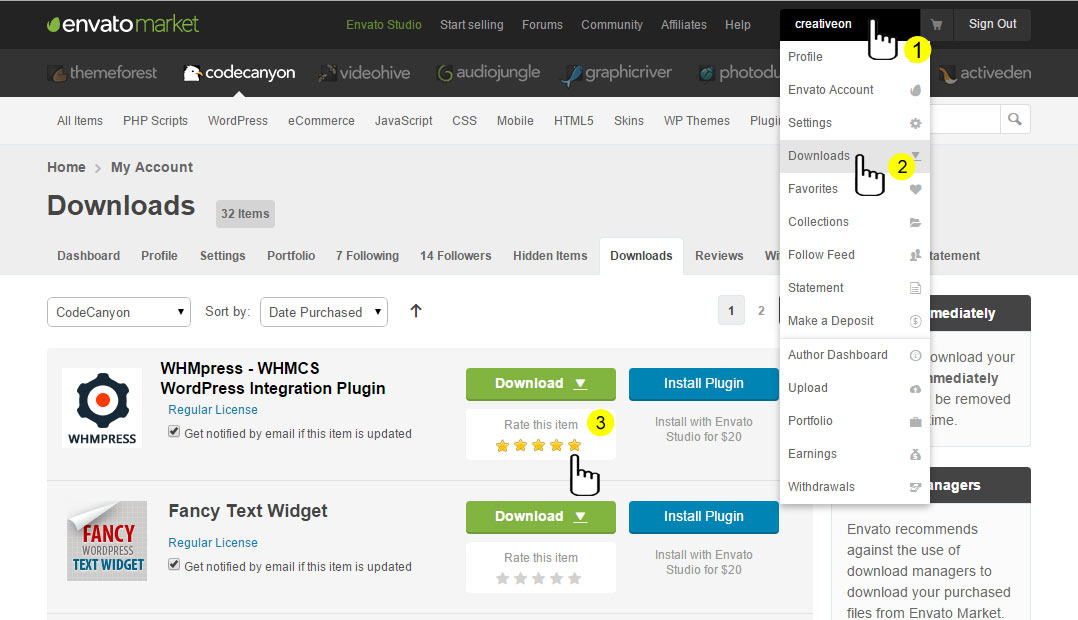This screenshot has width=1078, height=620.
Task: Choose Favorites in the user dropdown
Action: (x=855, y=189)
